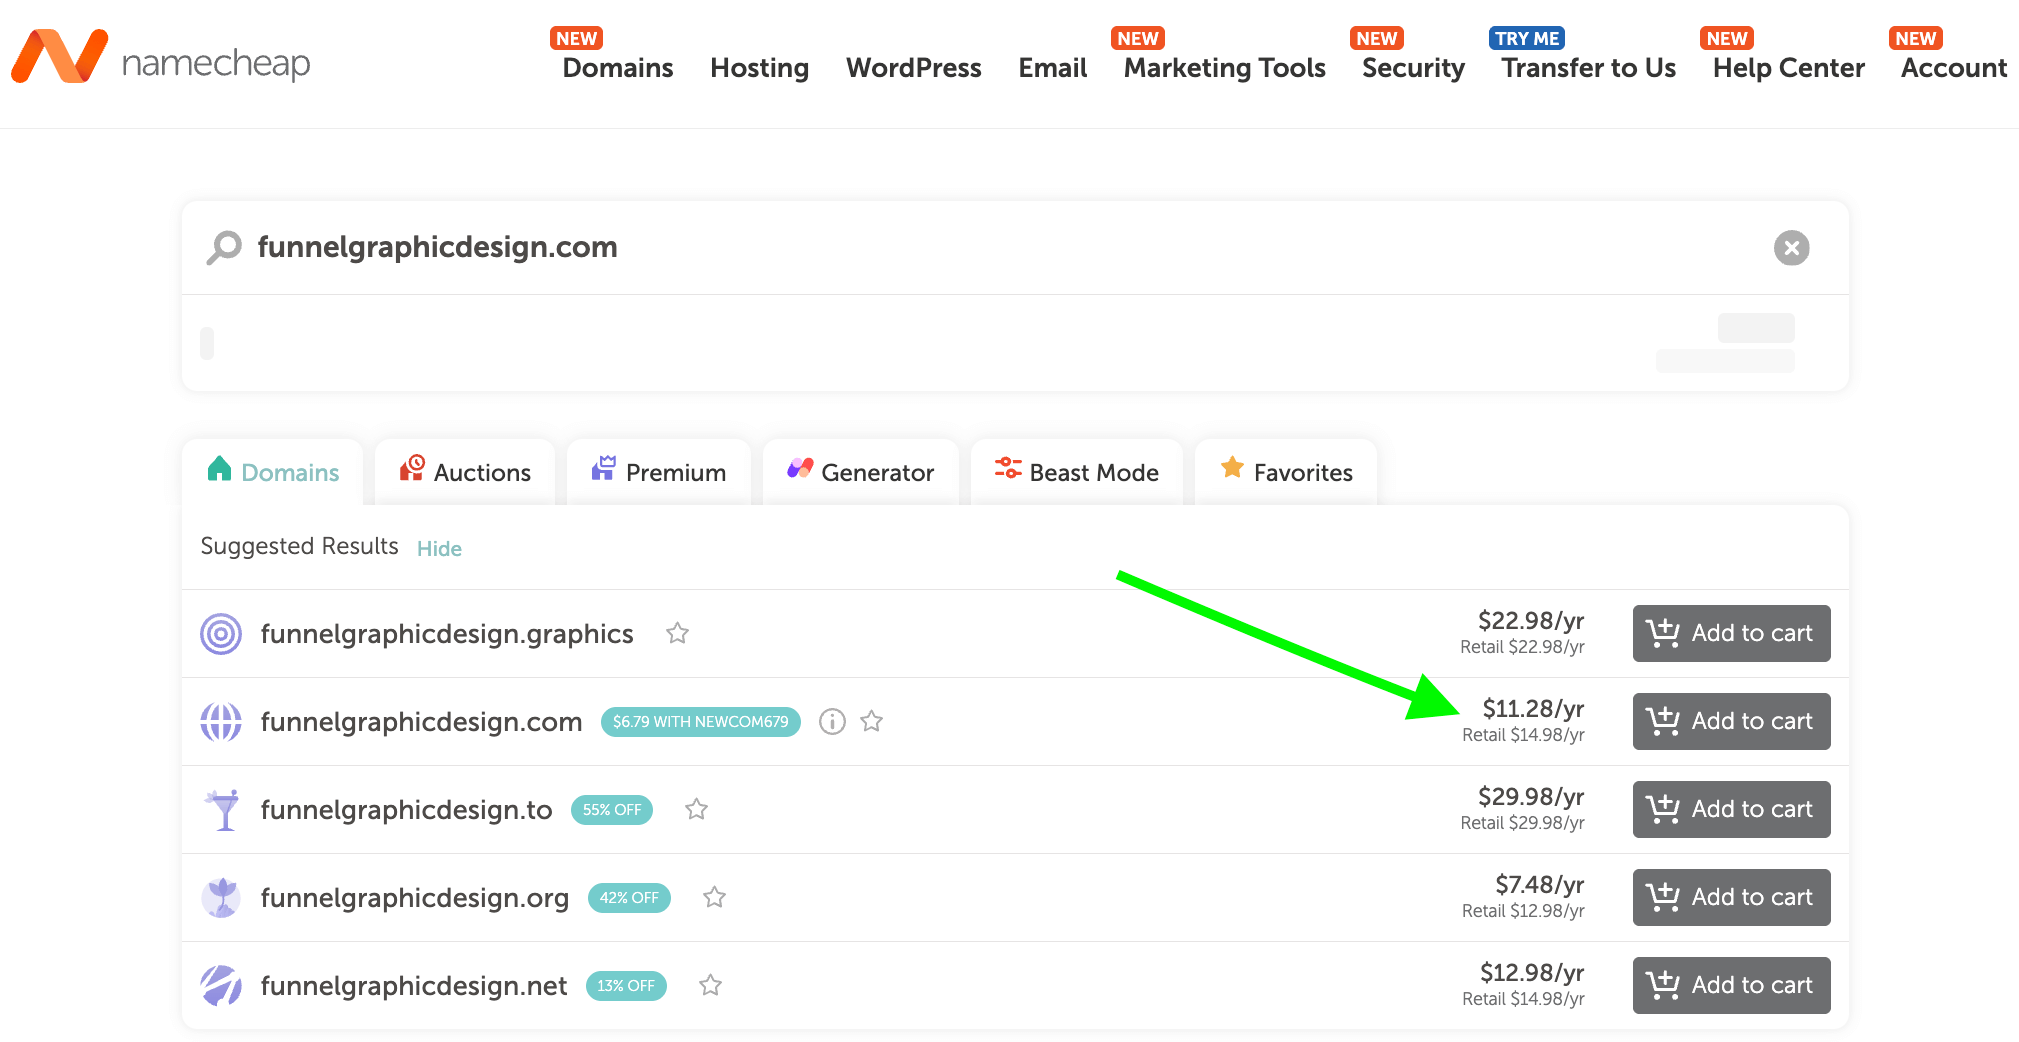Star the funnelgraphicdesign.org domain
Viewport: 2019px width, 1042px height.
tap(714, 897)
